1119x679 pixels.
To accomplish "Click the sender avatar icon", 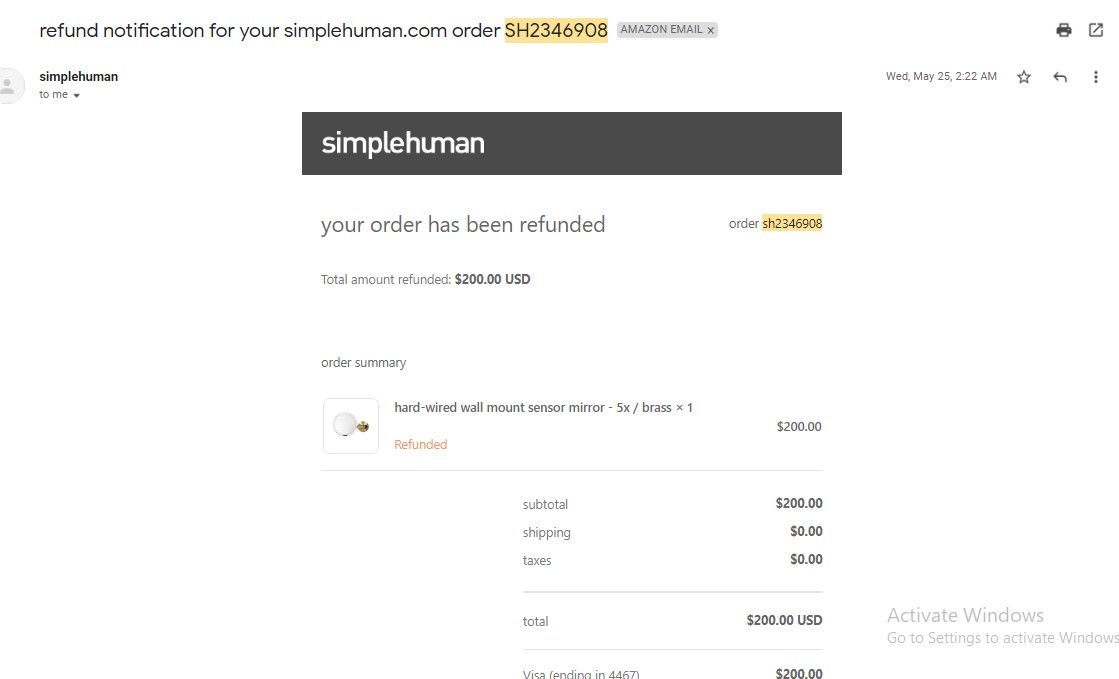I will pyautogui.click(x=9, y=86).
